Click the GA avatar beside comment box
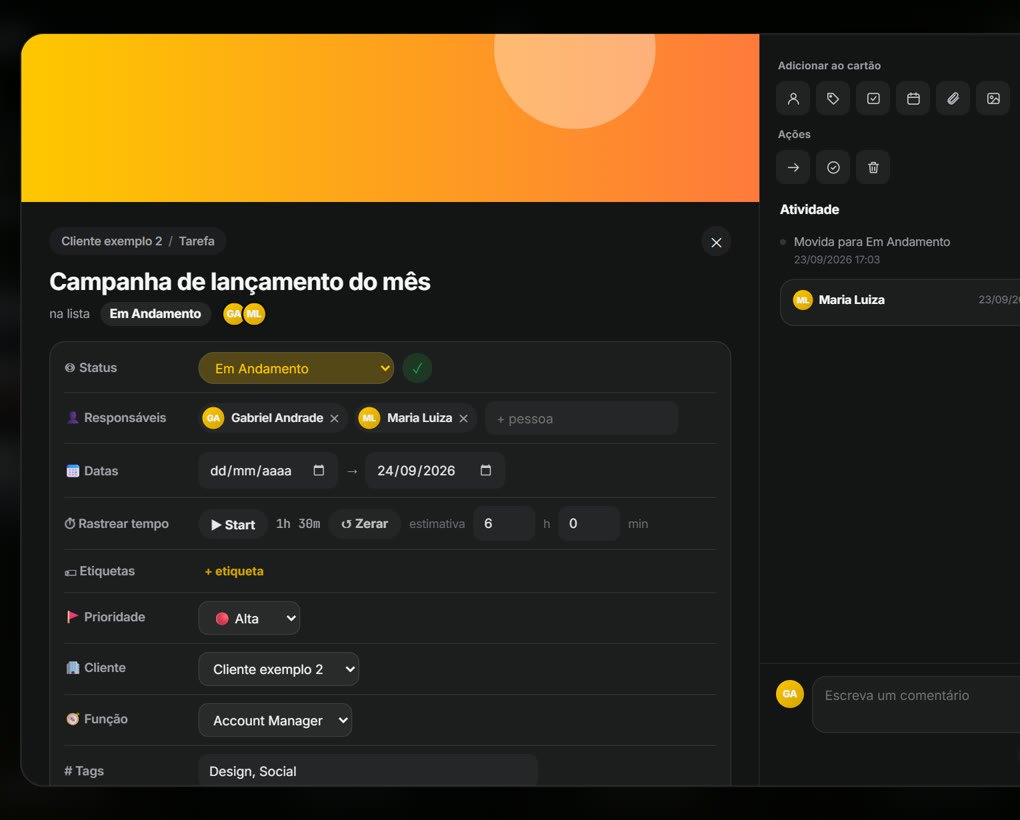 (x=790, y=694)
